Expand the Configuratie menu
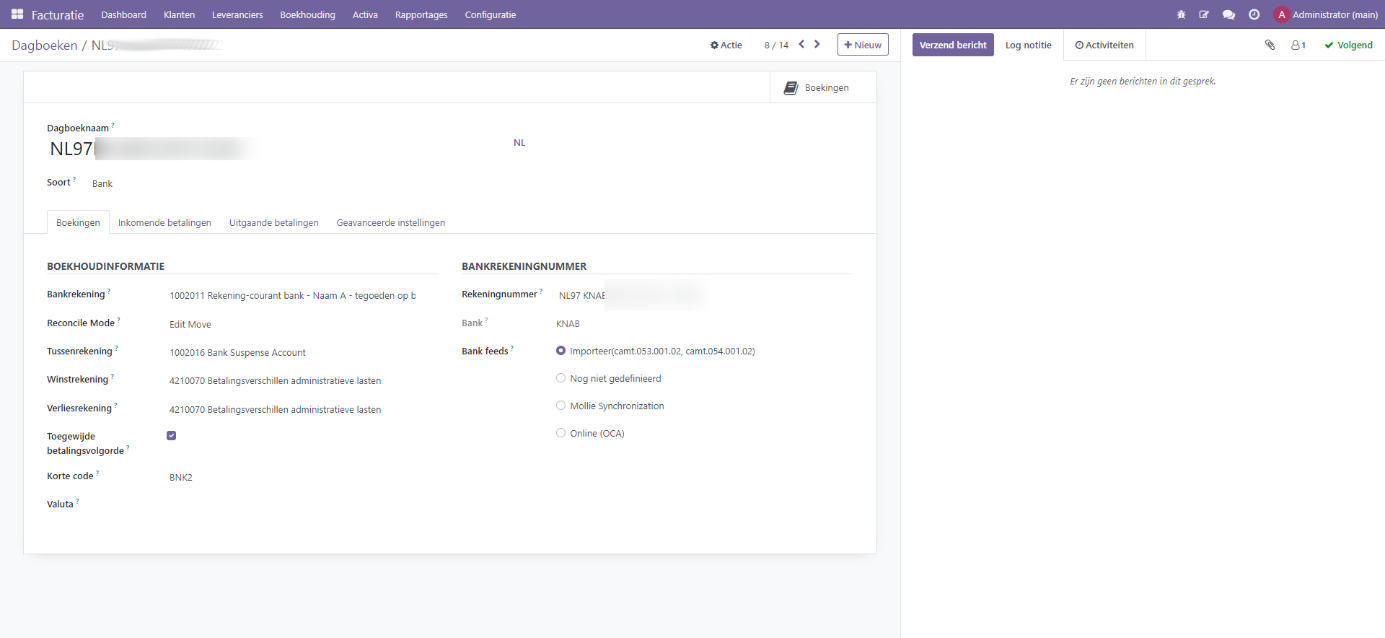Screen dimensions: 1385x638 point(490,15)
